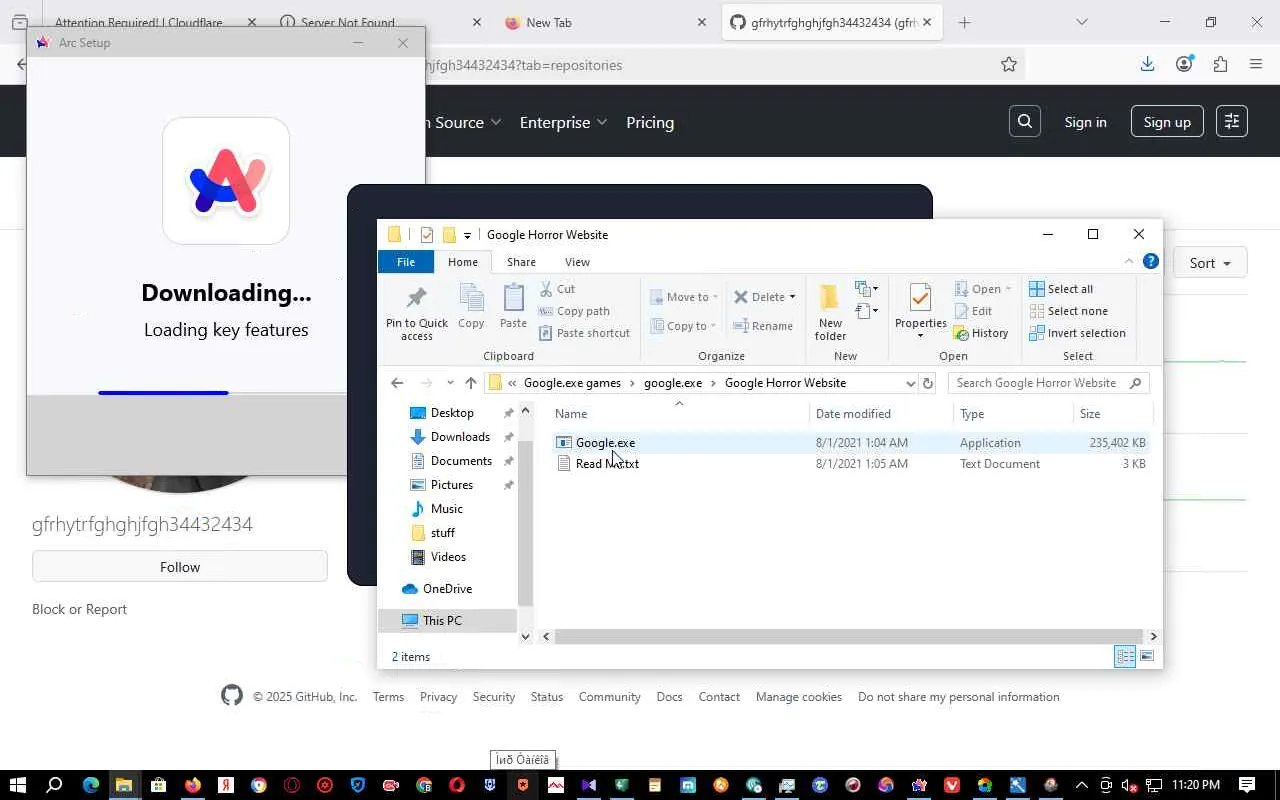Open Videos in the navigation pane

pyautogui.click(x=448, y=557)
